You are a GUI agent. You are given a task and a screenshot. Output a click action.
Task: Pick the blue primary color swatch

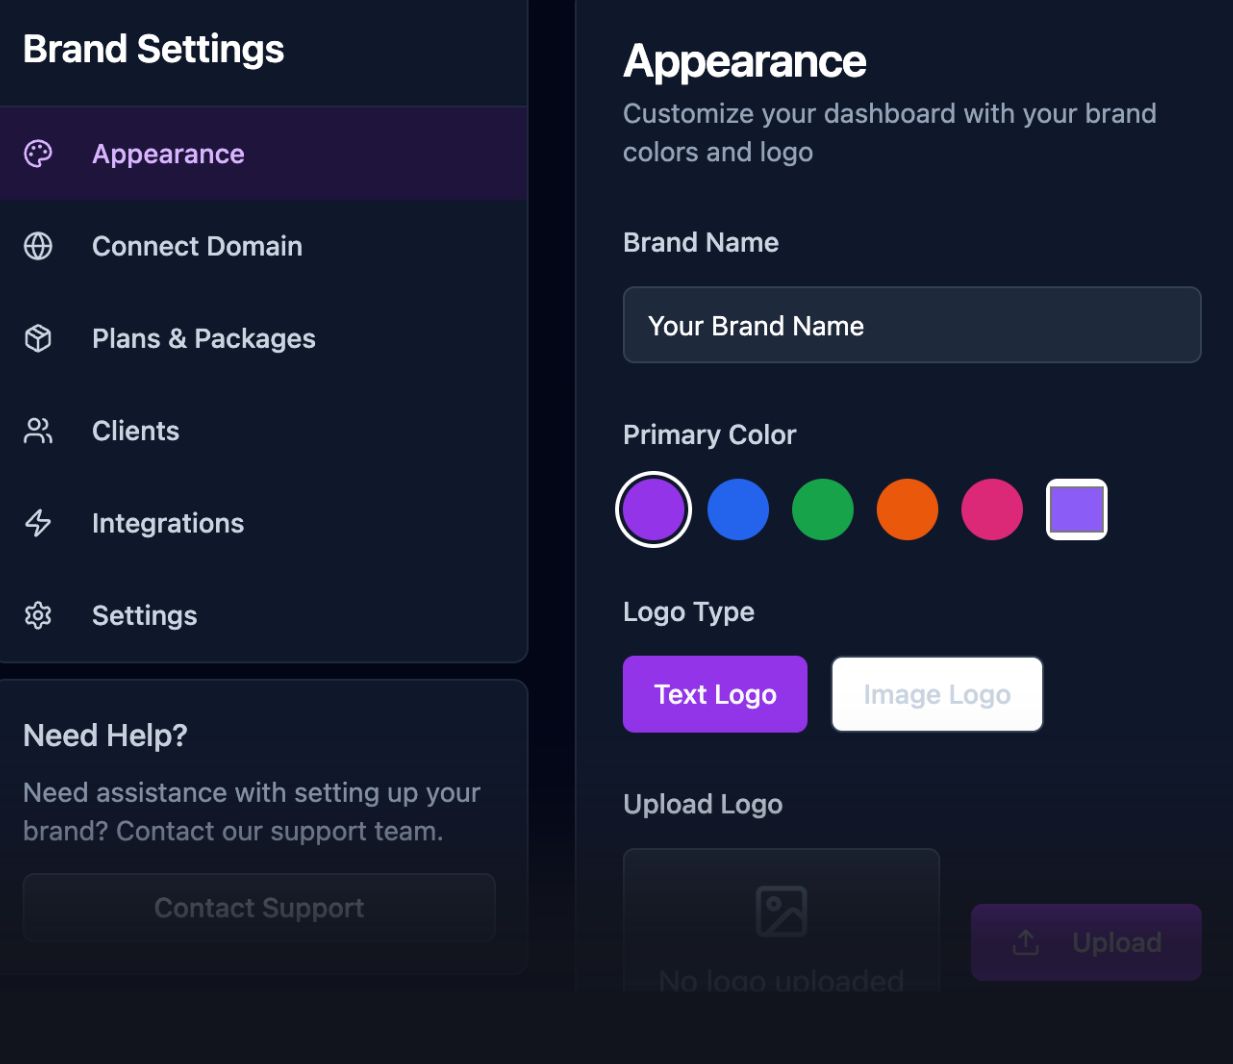coord(738,509)
